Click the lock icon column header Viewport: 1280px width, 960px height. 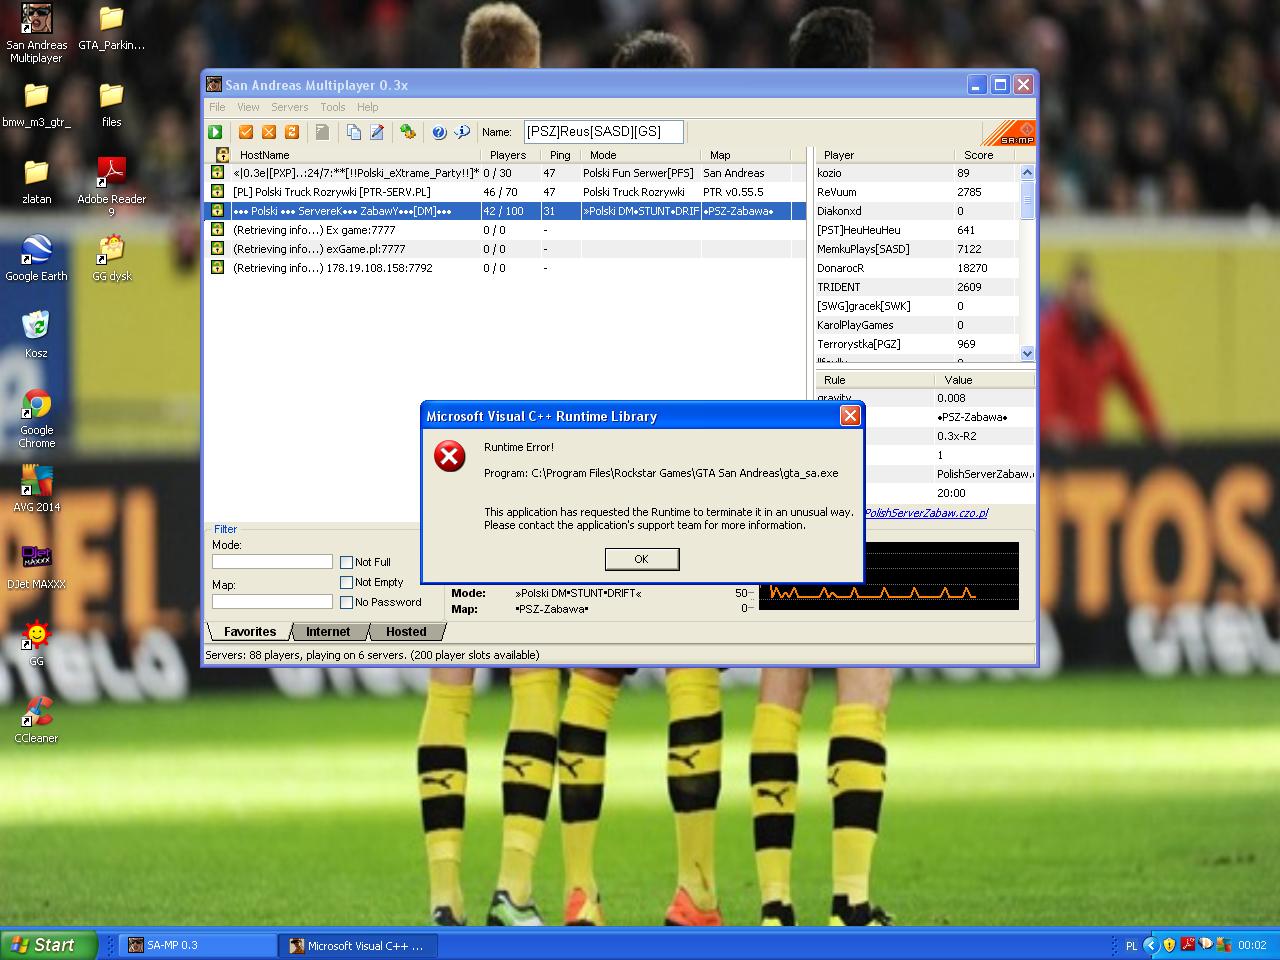coord(221,155)
